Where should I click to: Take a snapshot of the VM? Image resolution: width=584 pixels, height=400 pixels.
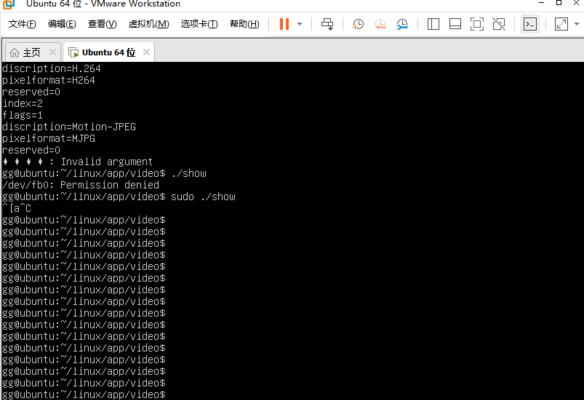click(358, 24)
